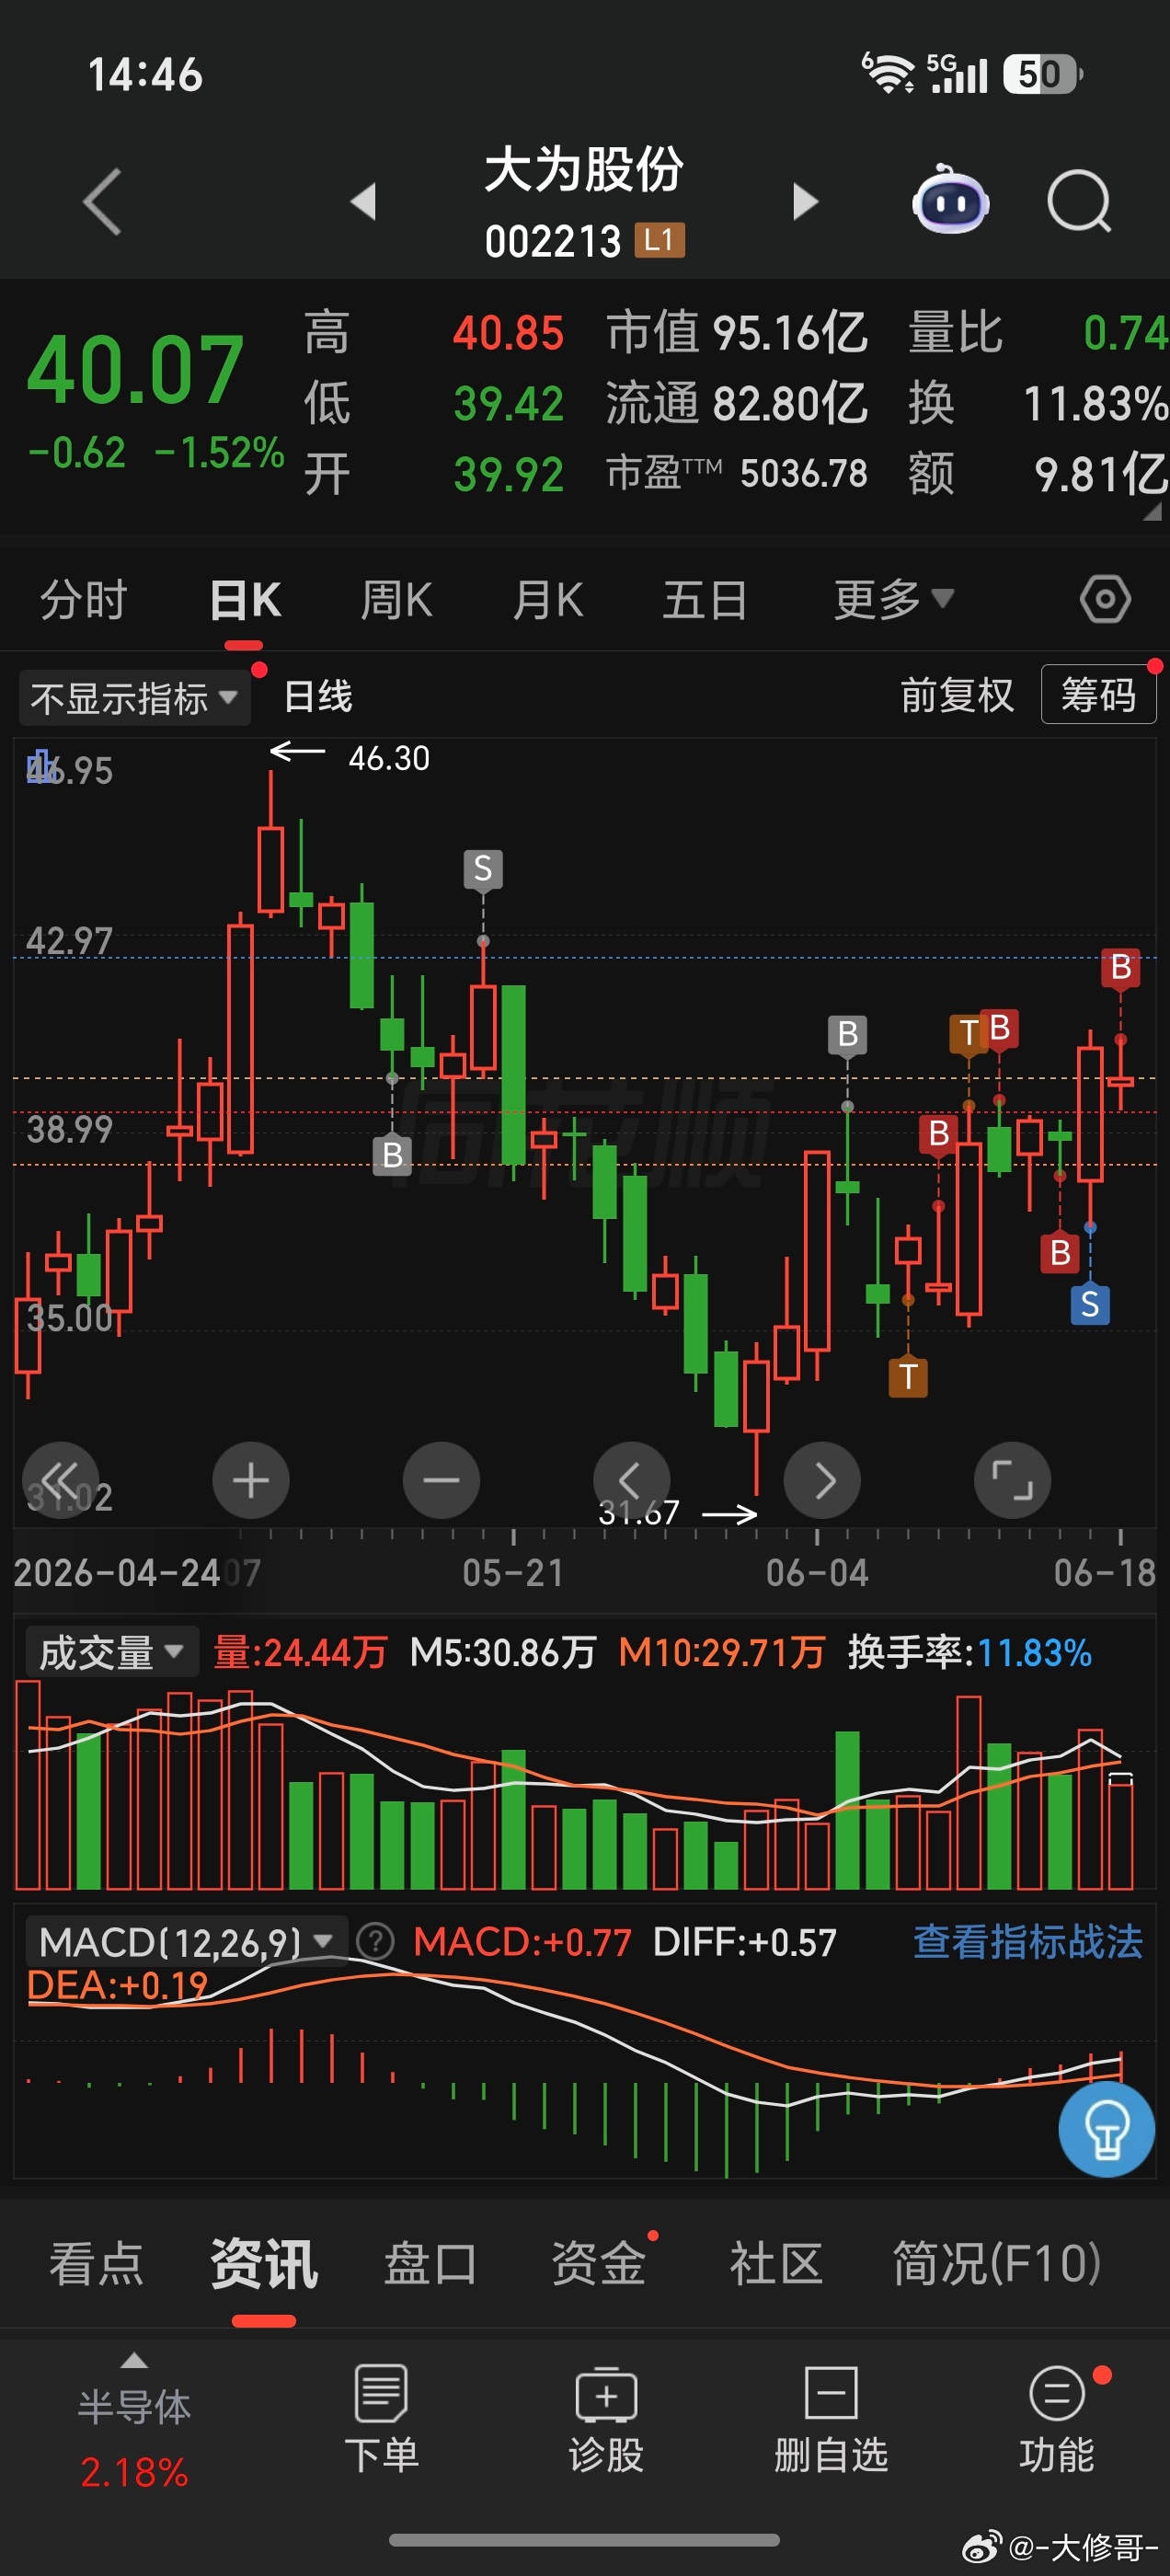Move chart right with round arrow button
The width and height of the screenshot is (1170, 2576).
[x=822, y=1480]
